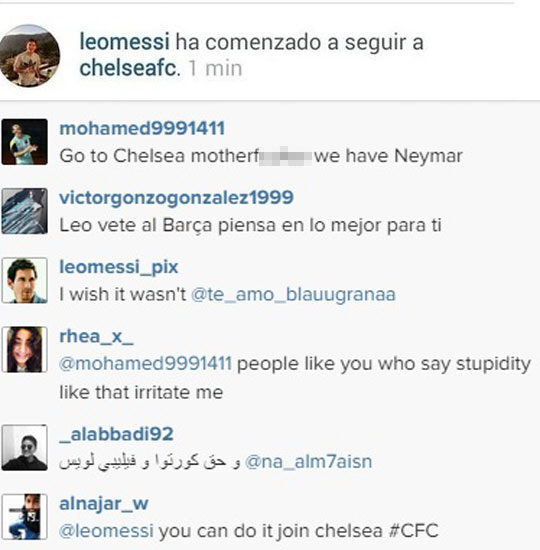Click the @leomessi mention in last comment

point(106,531)
